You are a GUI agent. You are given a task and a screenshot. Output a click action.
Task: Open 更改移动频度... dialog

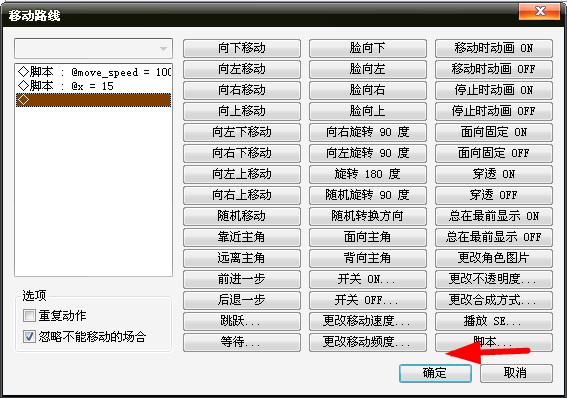[368, 342]
